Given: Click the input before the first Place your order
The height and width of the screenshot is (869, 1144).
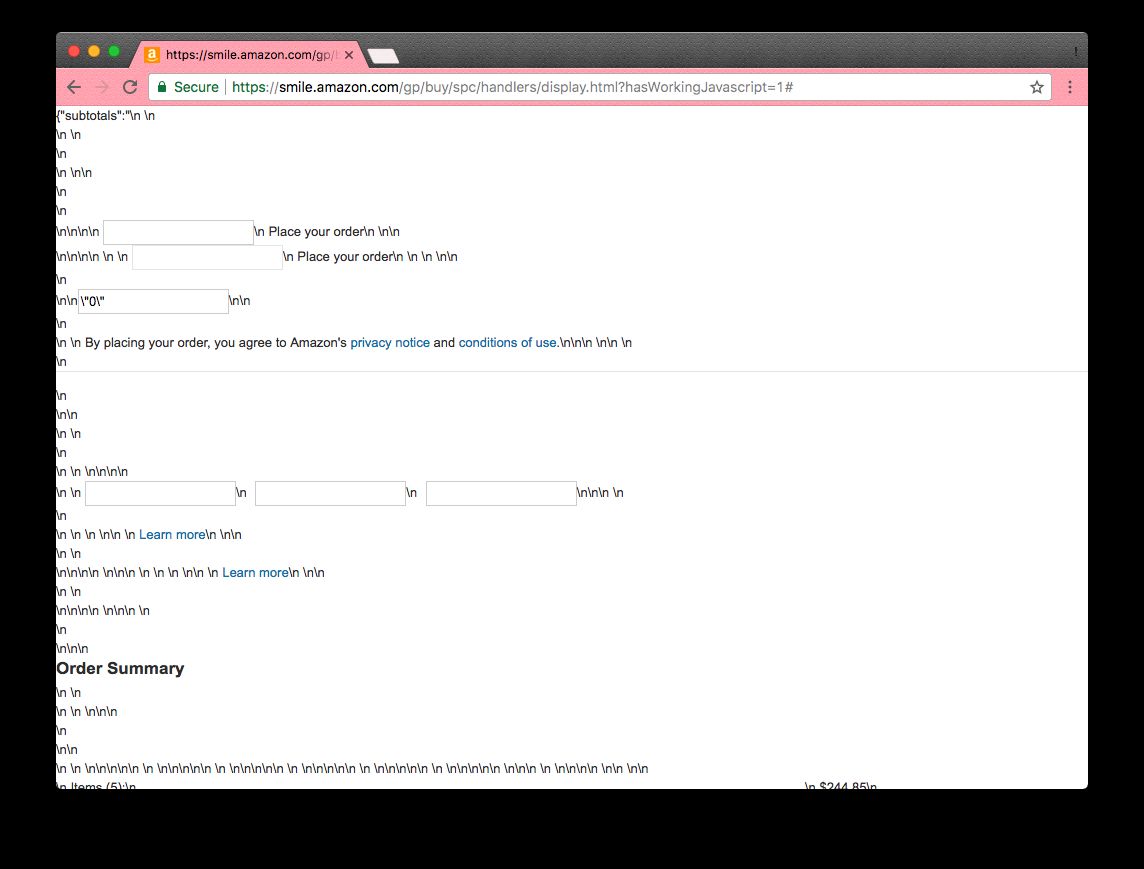Looking at the screenshot, I should (178, 232).
